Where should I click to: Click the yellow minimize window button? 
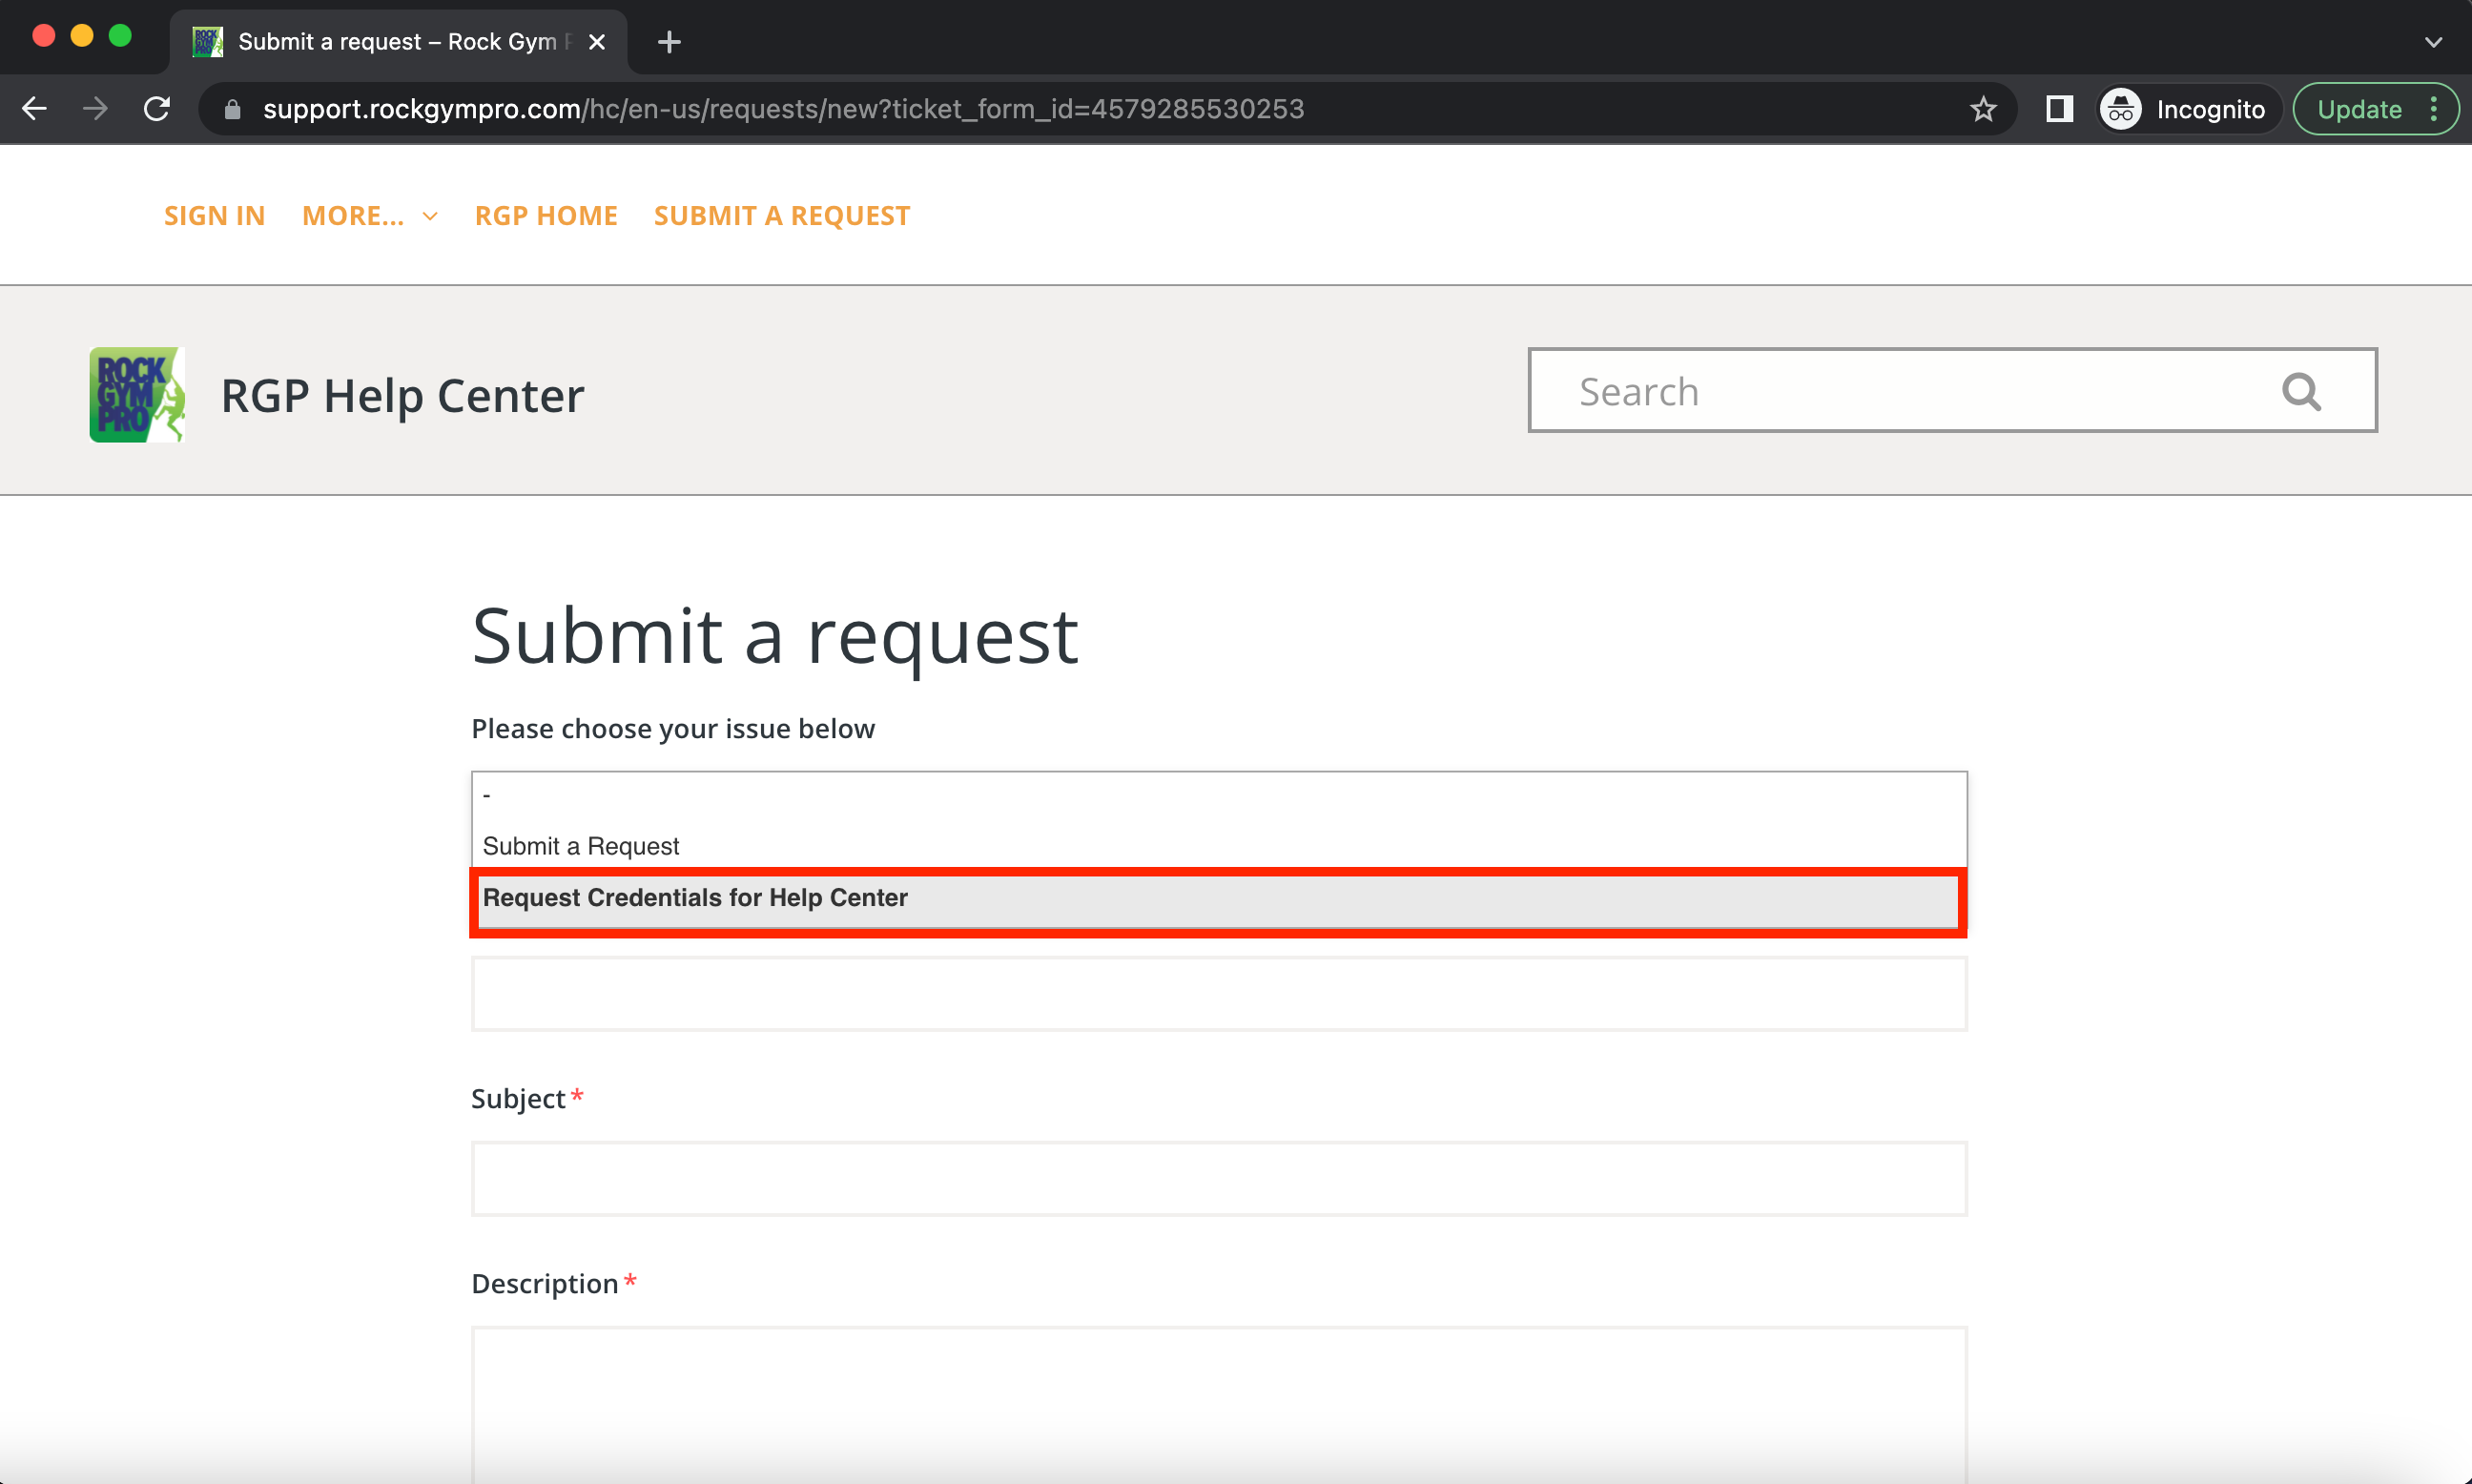point(82,36)
